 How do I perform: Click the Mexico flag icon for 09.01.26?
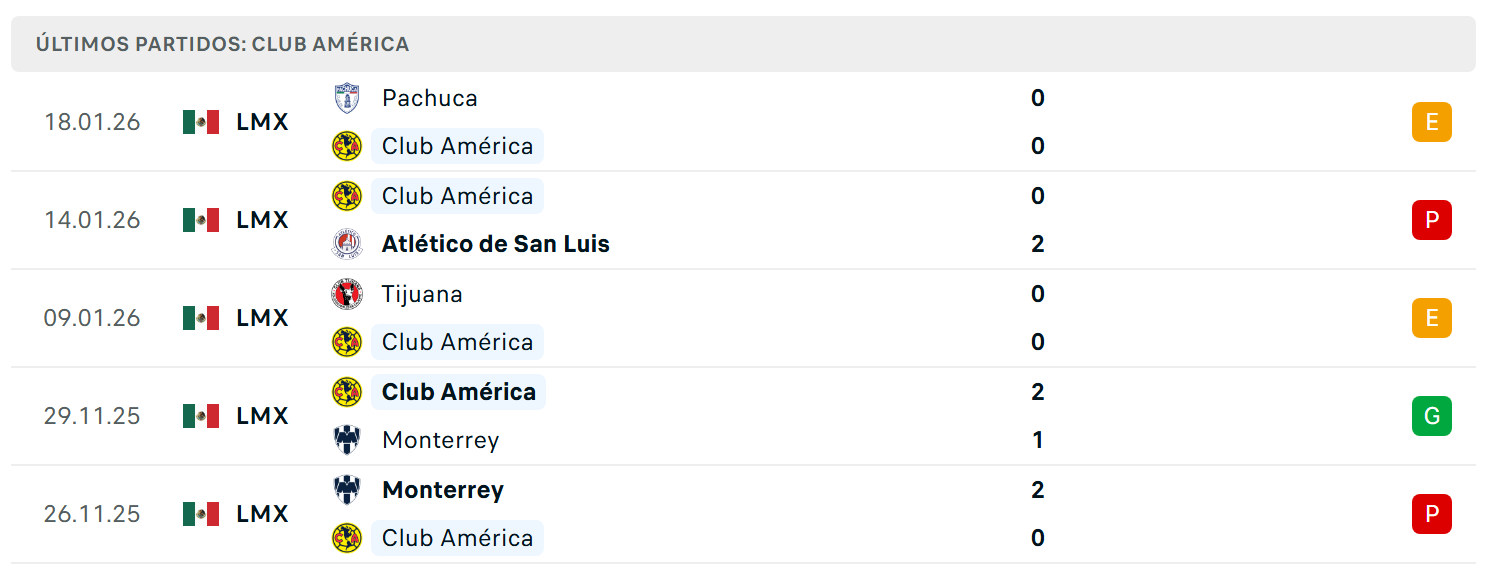coord(201,318)
